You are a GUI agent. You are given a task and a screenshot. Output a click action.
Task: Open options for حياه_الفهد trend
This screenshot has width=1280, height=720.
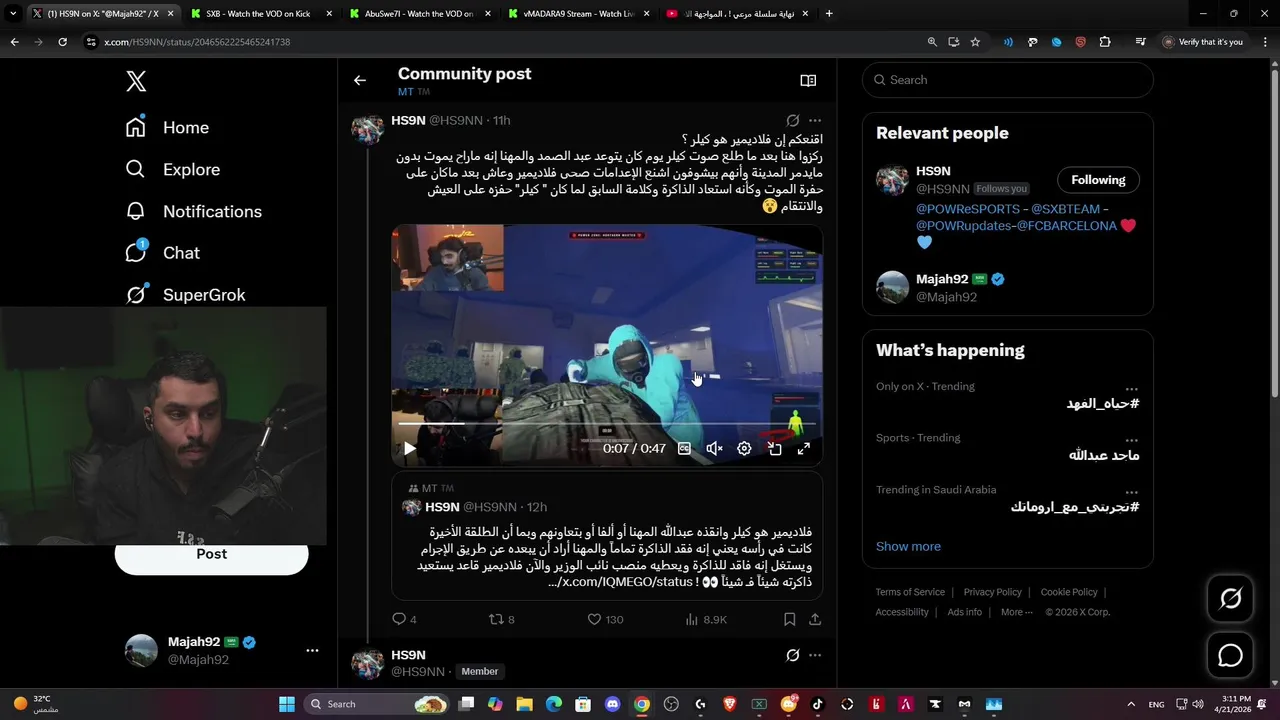[1131, 388]
